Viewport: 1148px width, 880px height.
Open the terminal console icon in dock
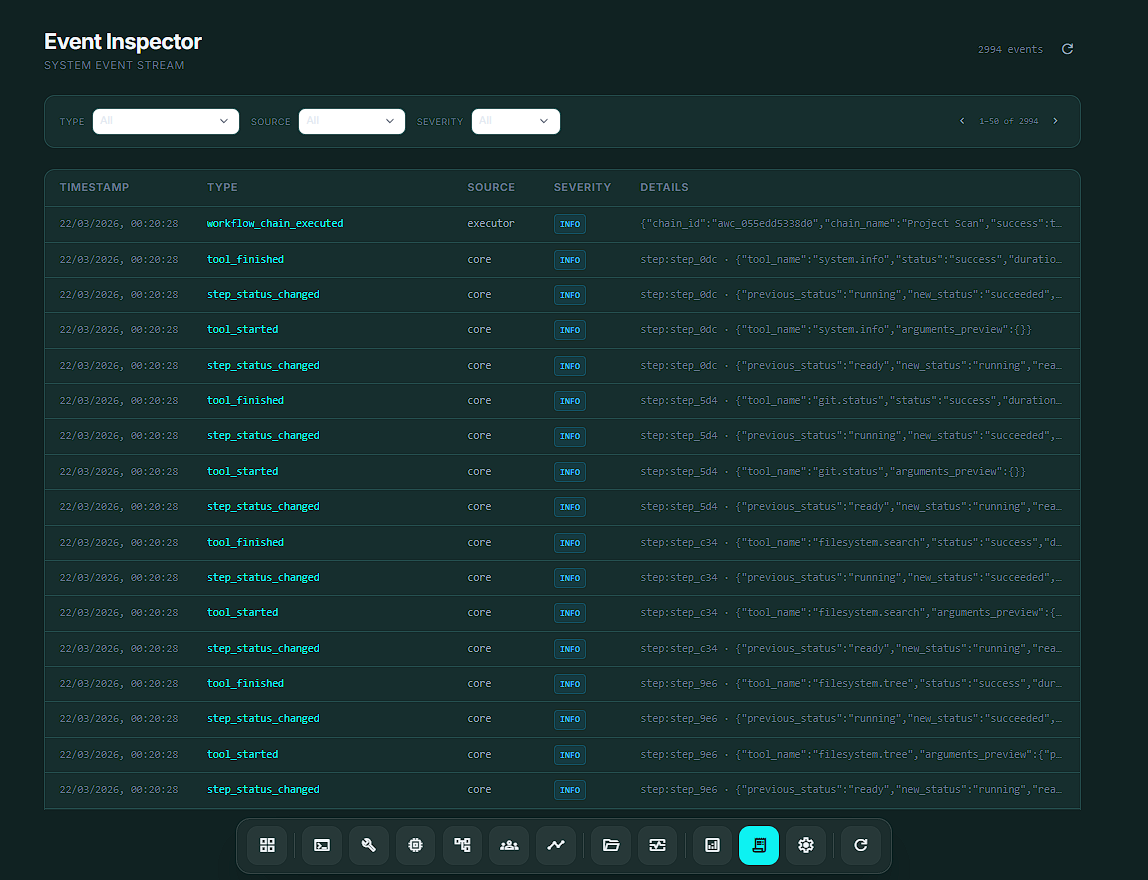322,845
